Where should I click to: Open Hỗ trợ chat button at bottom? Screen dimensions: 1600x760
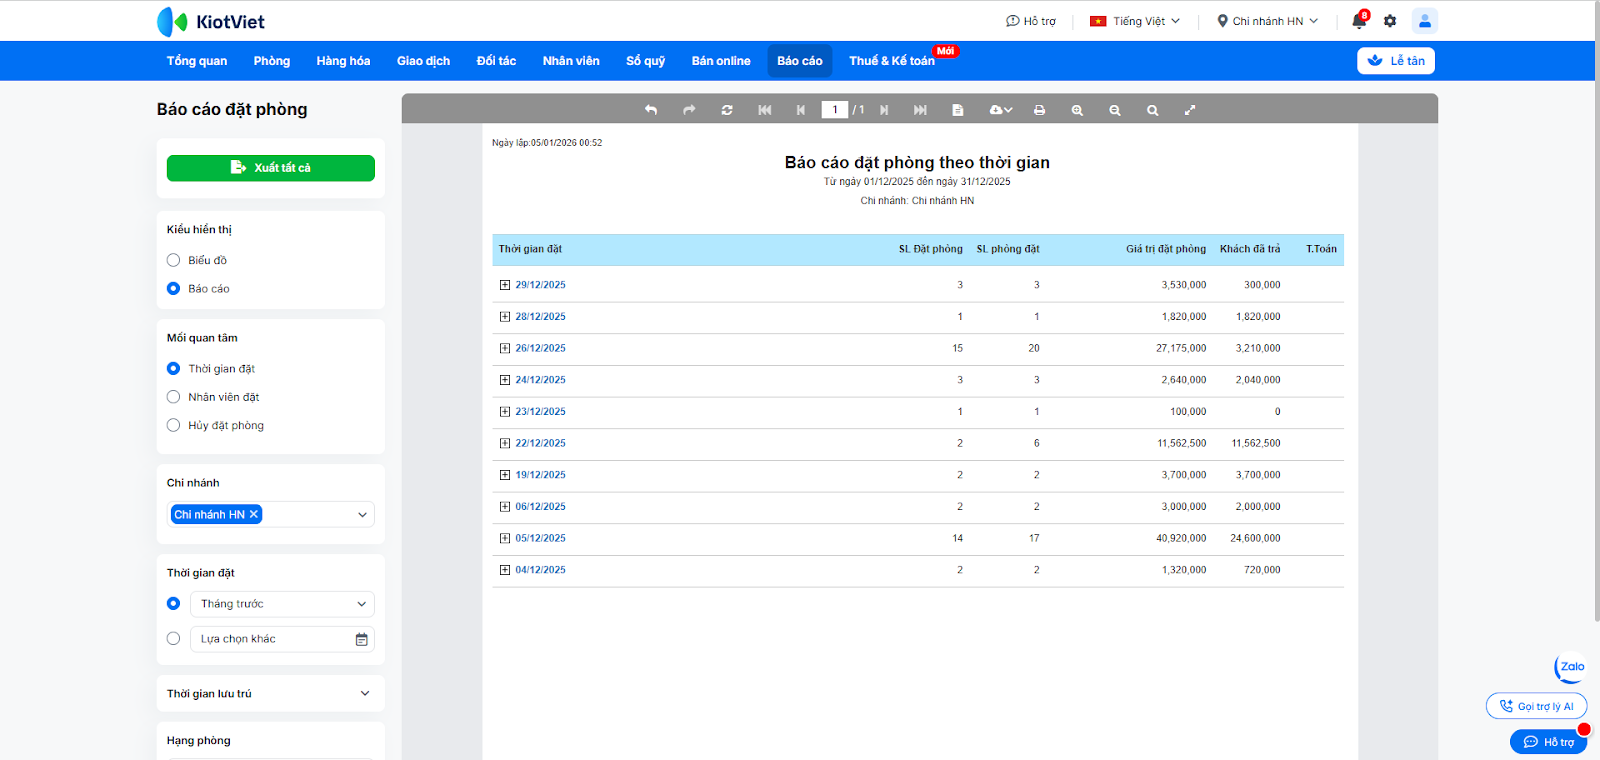pyautogui.click(x=1548, y=742)
